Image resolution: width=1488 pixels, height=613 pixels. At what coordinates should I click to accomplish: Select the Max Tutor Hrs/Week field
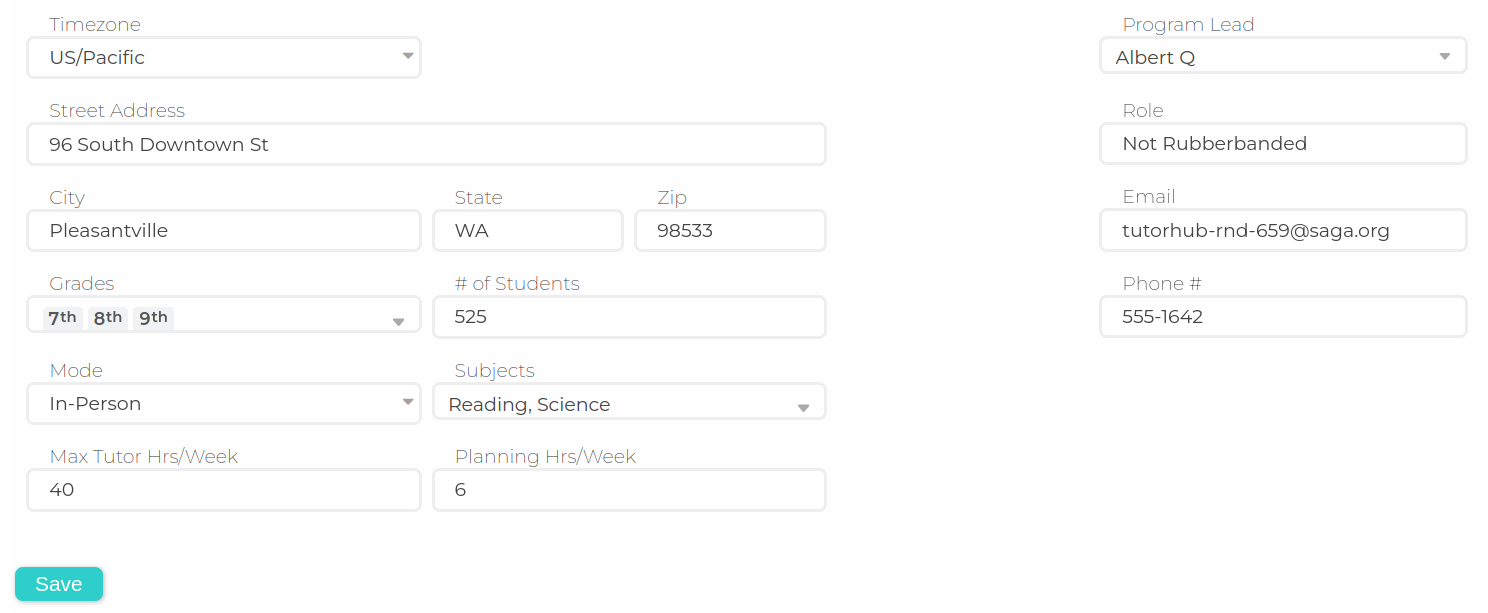pyautogui.click(x=223, y=490)
